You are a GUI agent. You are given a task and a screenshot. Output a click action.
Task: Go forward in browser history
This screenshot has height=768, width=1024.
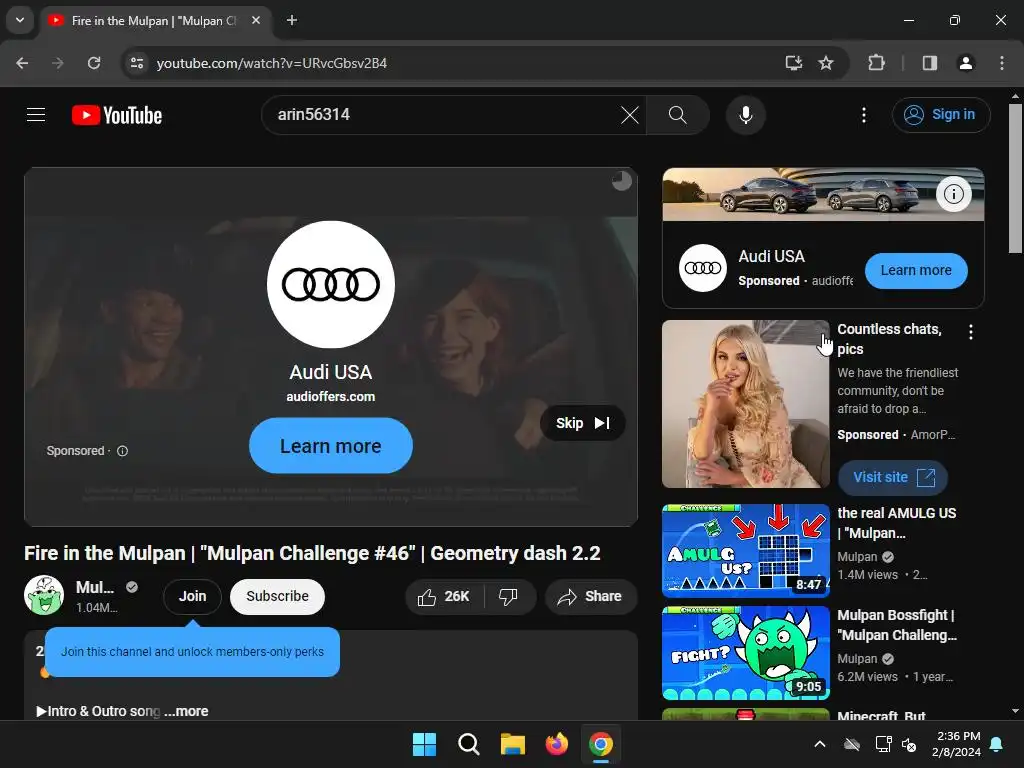(58, 63)
